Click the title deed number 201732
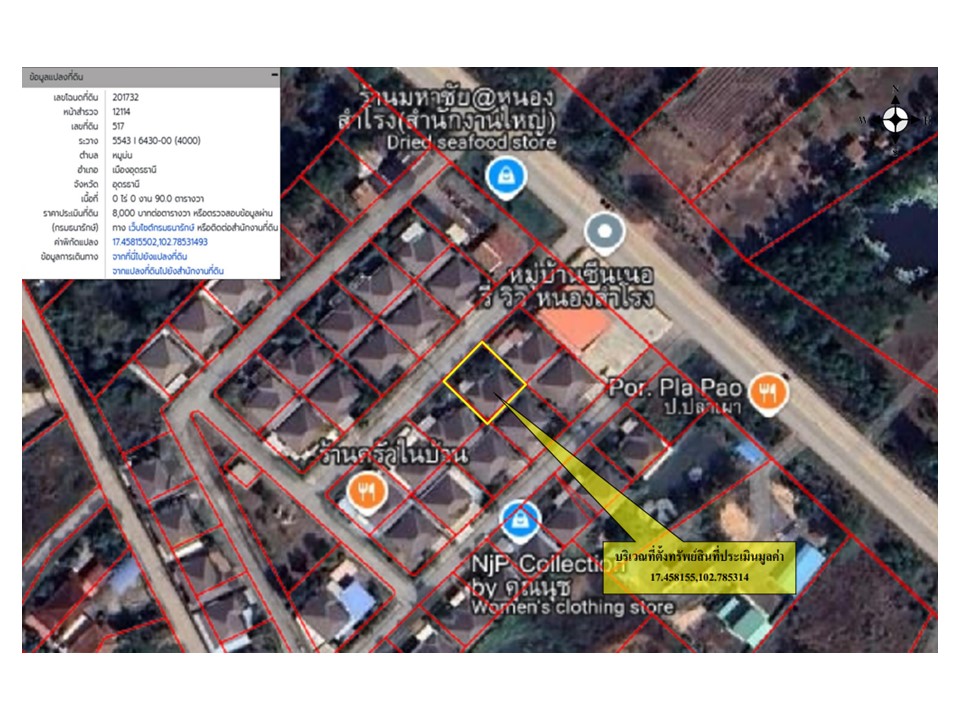This screenshot has width=960, height=720. [x=126, y=97]
